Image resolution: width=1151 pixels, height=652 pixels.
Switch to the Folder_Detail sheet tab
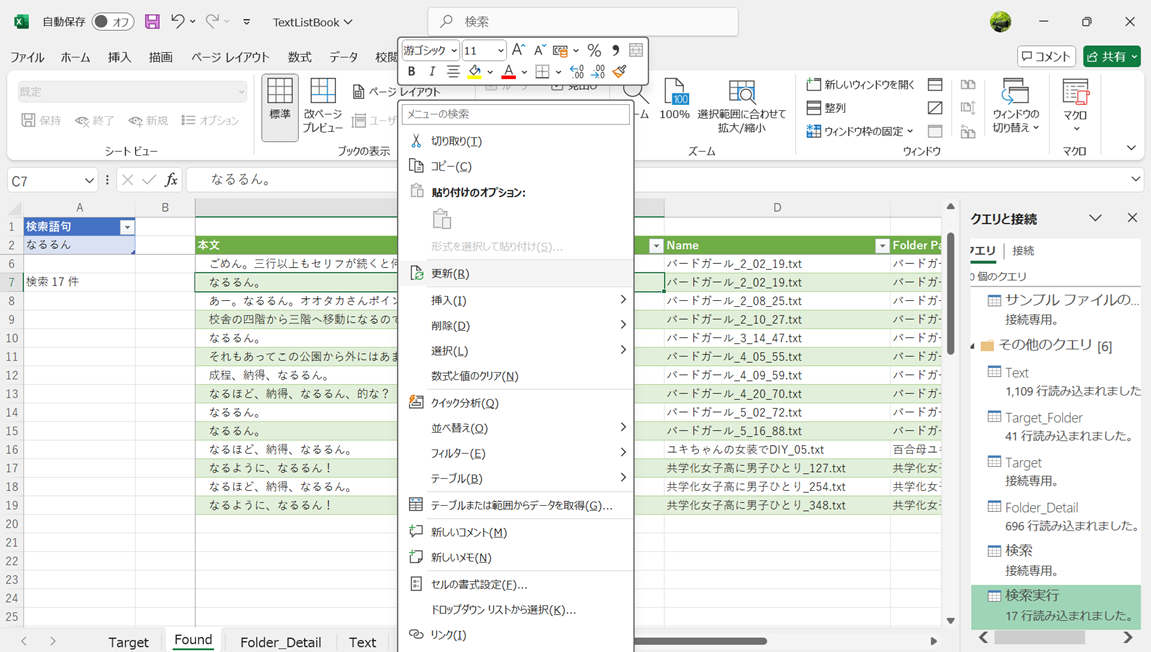pos(280,642)
